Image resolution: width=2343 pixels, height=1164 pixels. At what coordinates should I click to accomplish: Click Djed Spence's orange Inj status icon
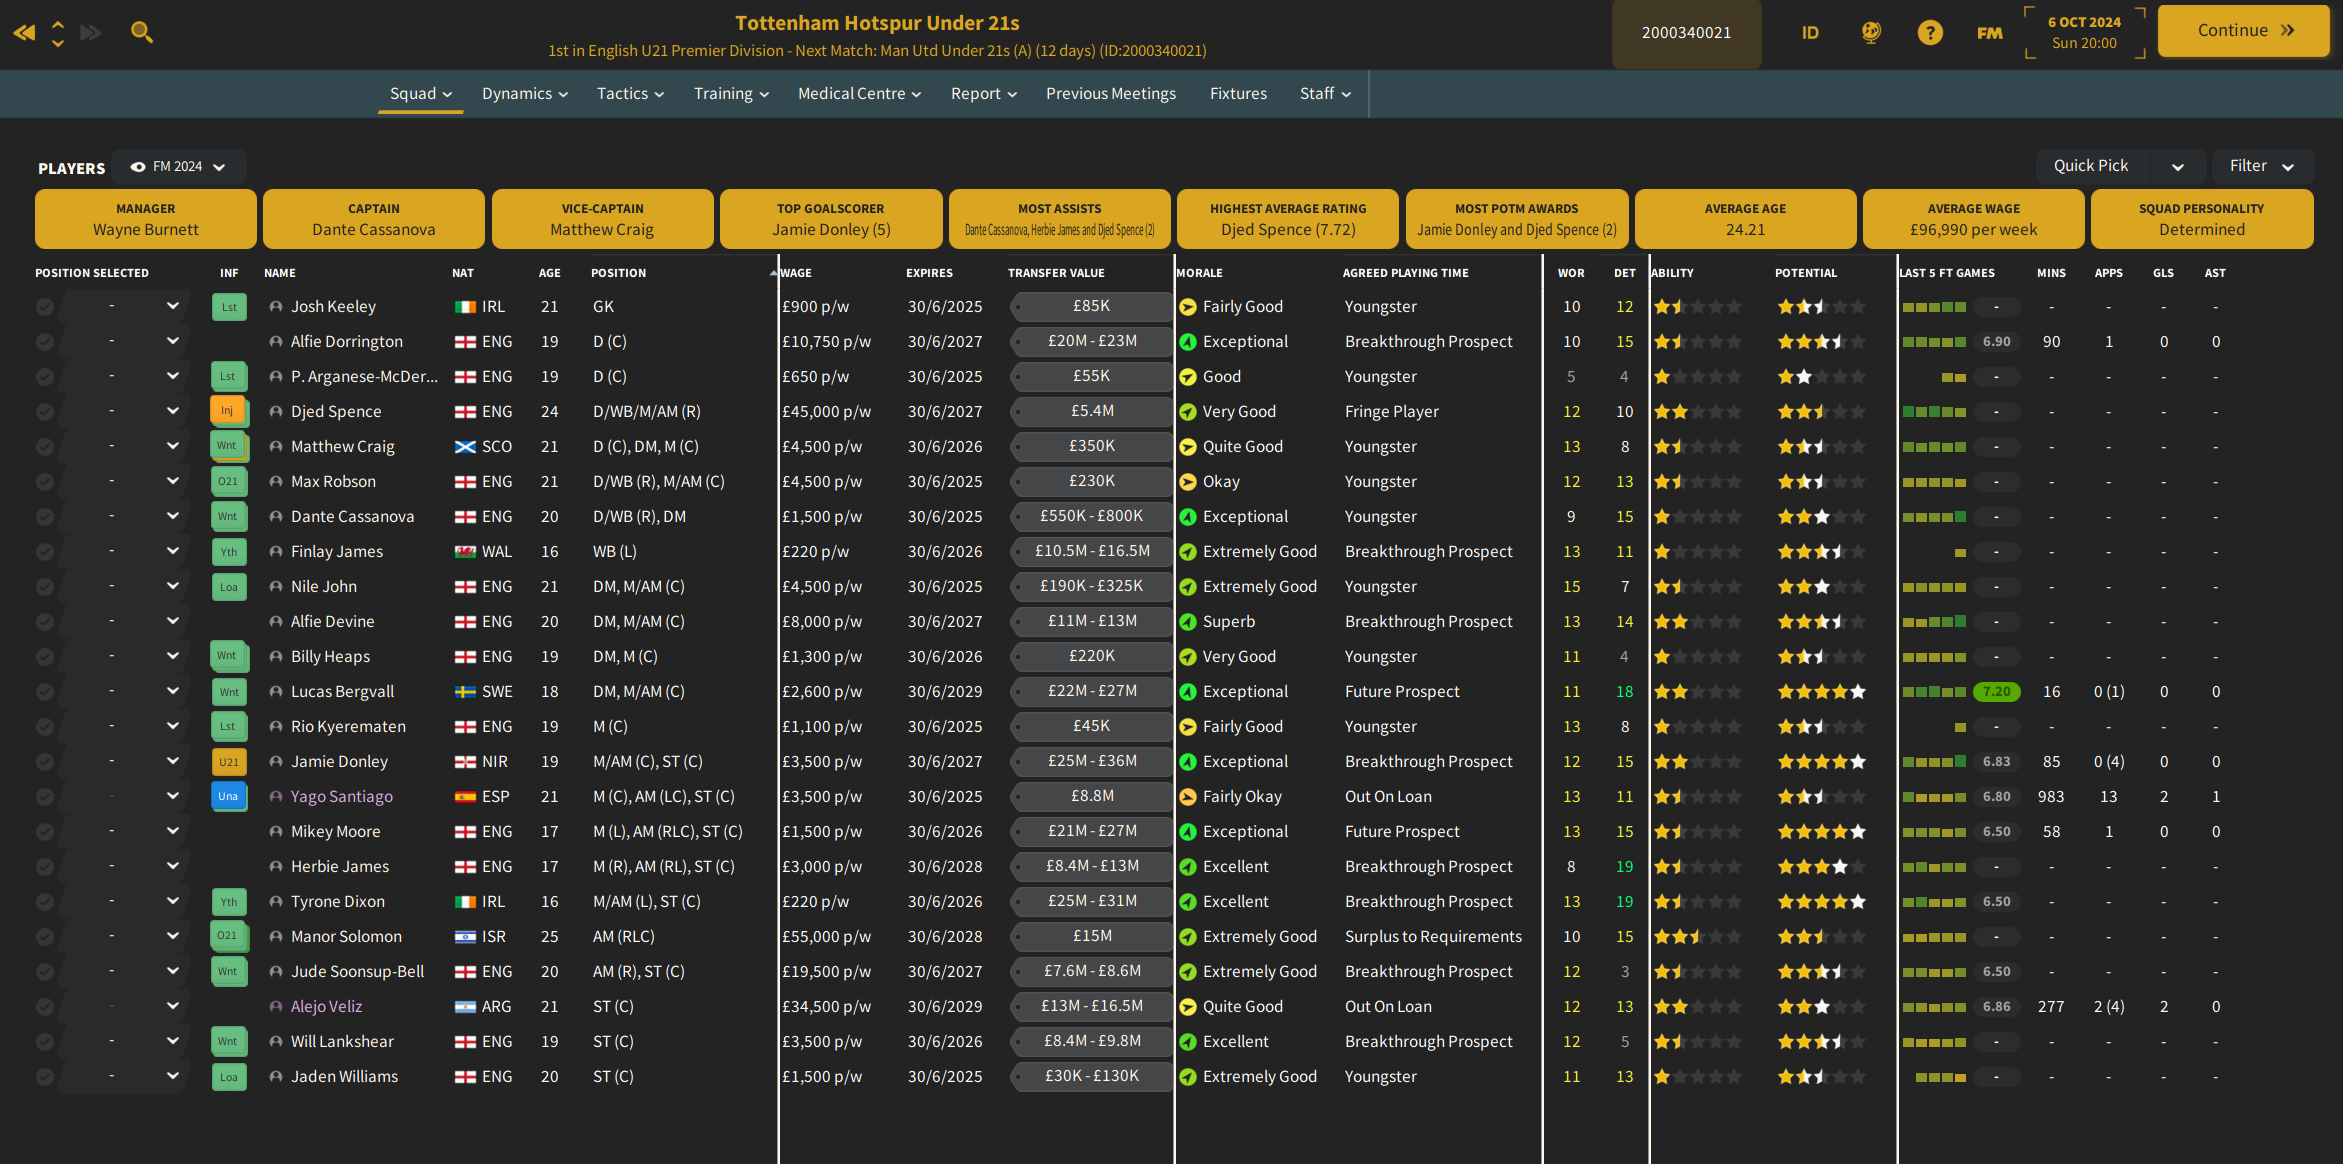[228, 411]
